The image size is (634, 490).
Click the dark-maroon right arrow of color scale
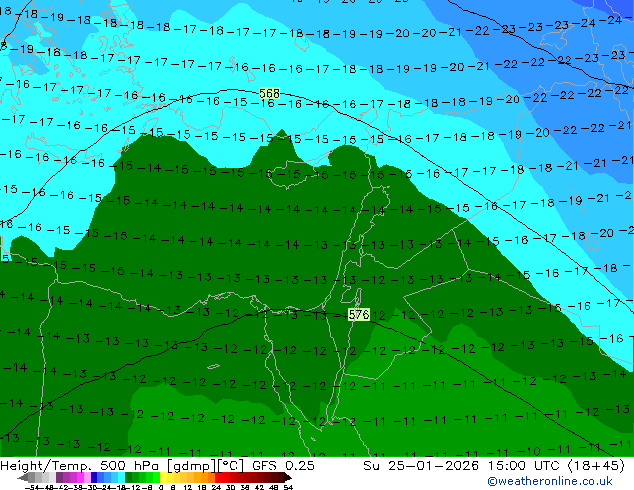pyautogui.click(x=288, y=478)
